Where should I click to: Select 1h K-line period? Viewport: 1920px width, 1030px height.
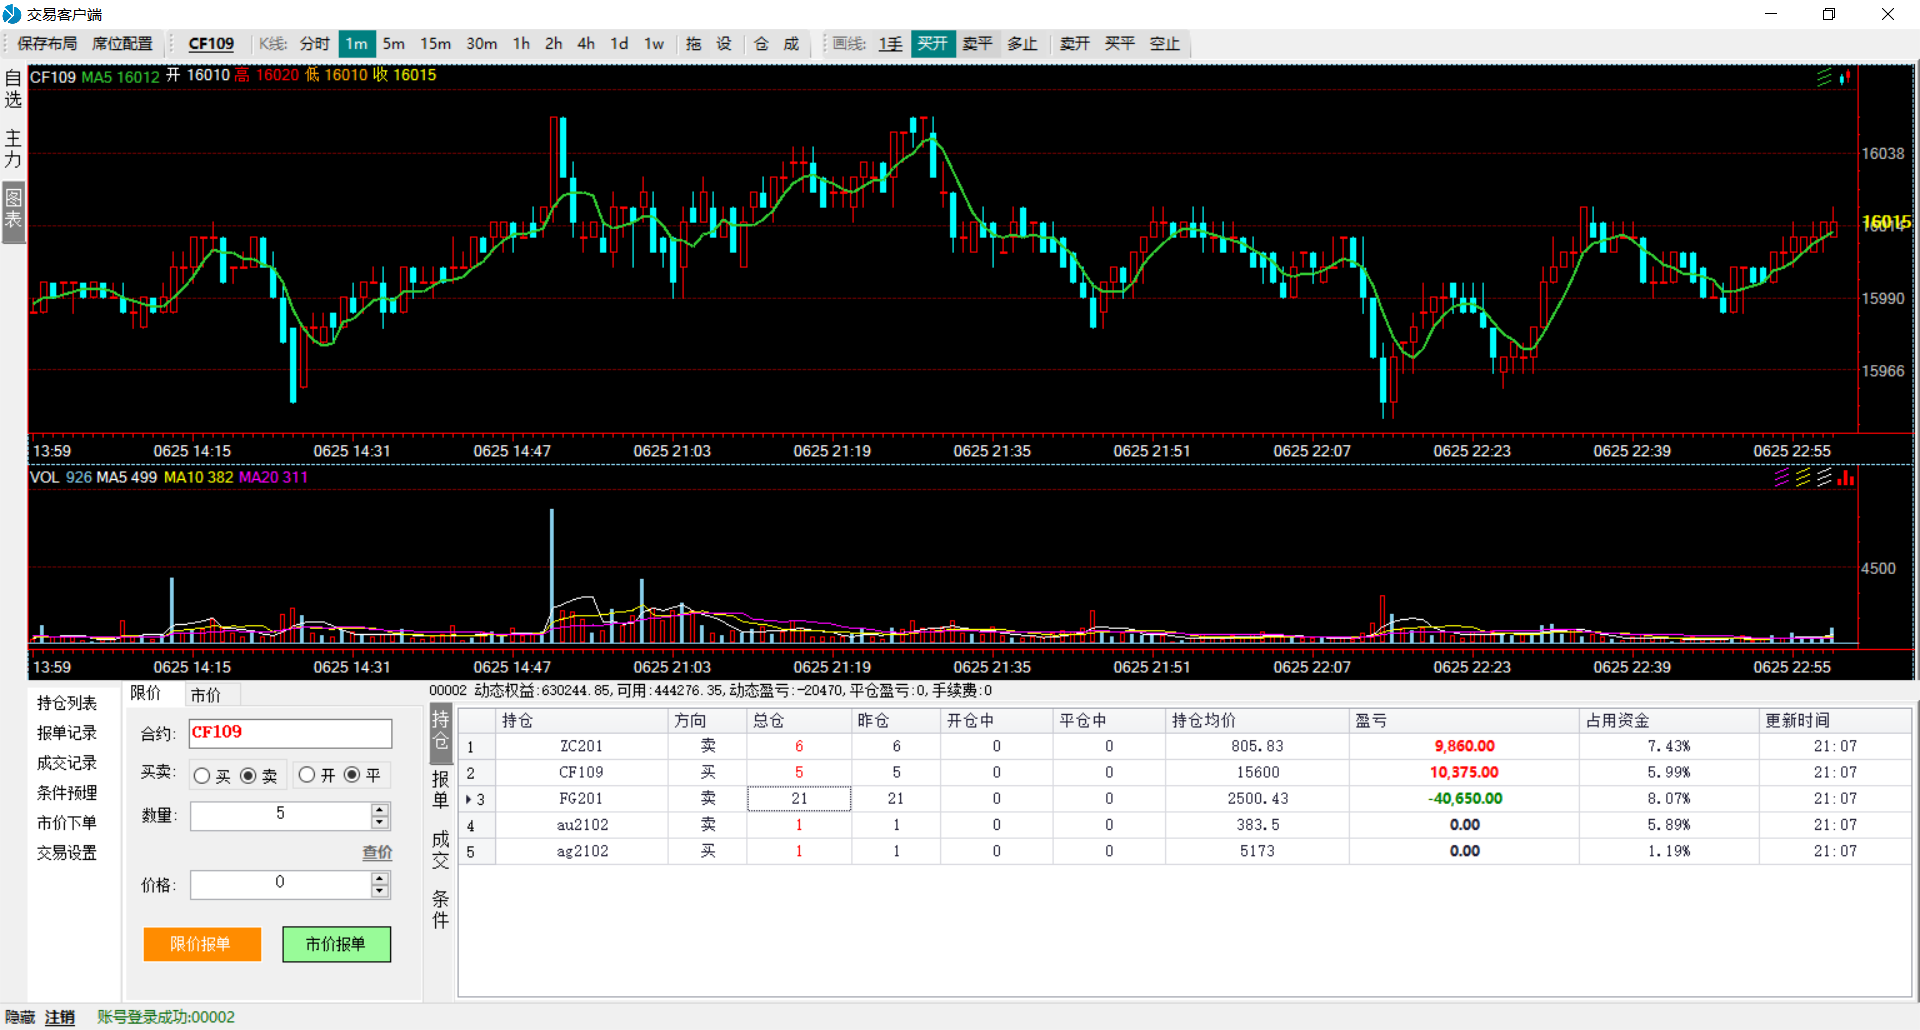click(521, 44)
